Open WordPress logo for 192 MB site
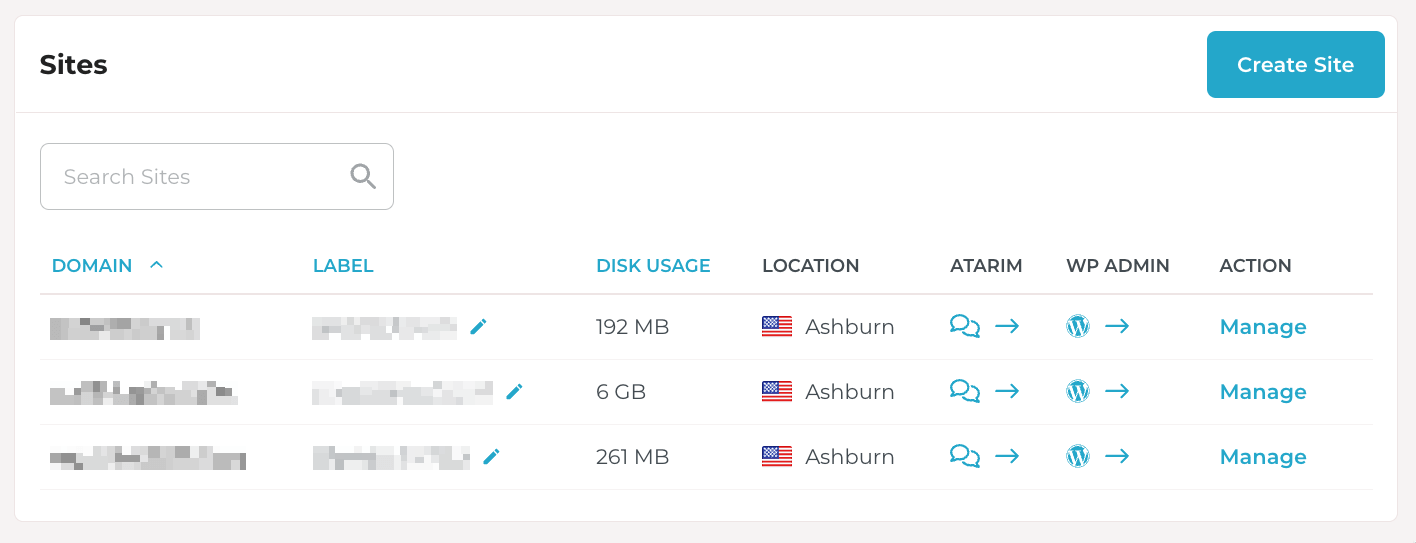This screenshot has width=1416, height=543. [x=1078, y=326]
